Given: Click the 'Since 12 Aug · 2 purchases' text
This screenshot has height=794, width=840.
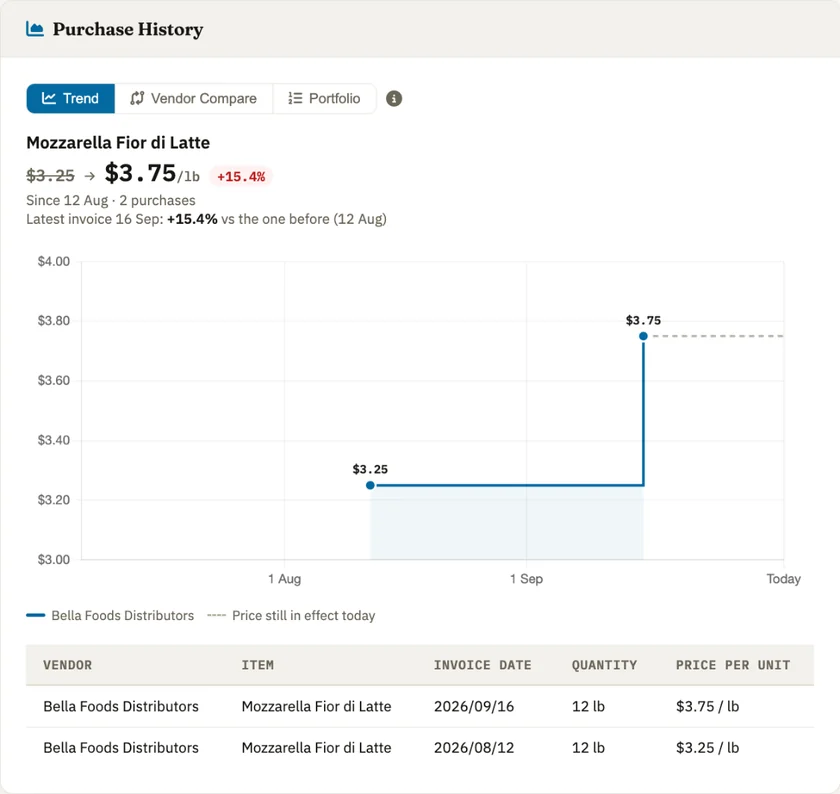Looking at the screenshot, I should pyautogui.click(x=111, y=200).
